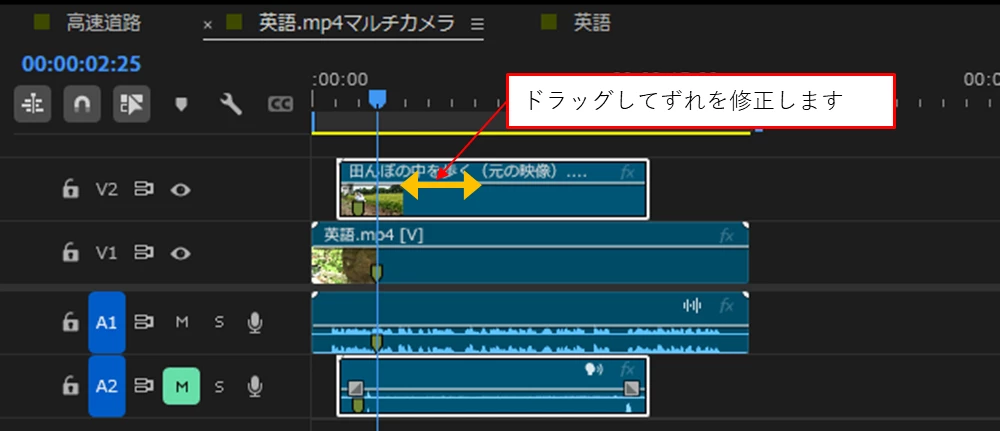The height and width of the screenshot is (431, 1000).
Task: Click the fx badge on A1 audio clip
Action: (726, 306)
